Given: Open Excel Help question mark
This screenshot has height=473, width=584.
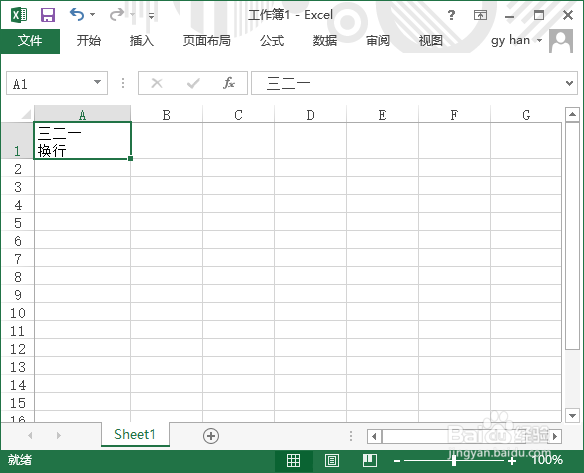Looking at the screenshot, I should [x=451, y=15].
